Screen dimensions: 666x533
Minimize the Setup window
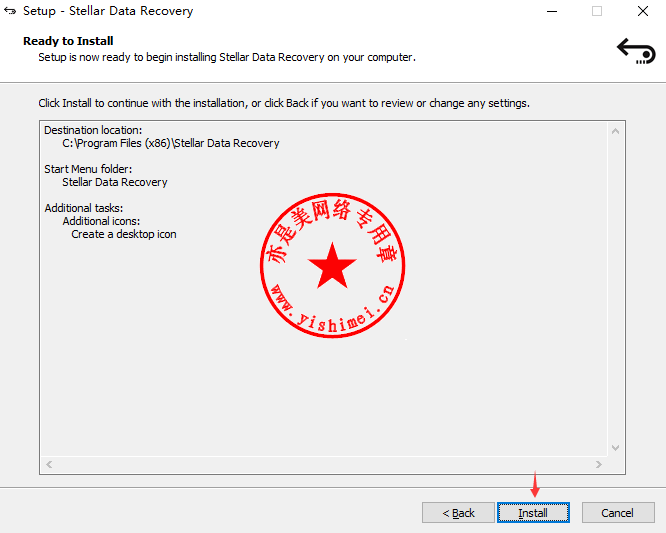[x=552, y=11]
